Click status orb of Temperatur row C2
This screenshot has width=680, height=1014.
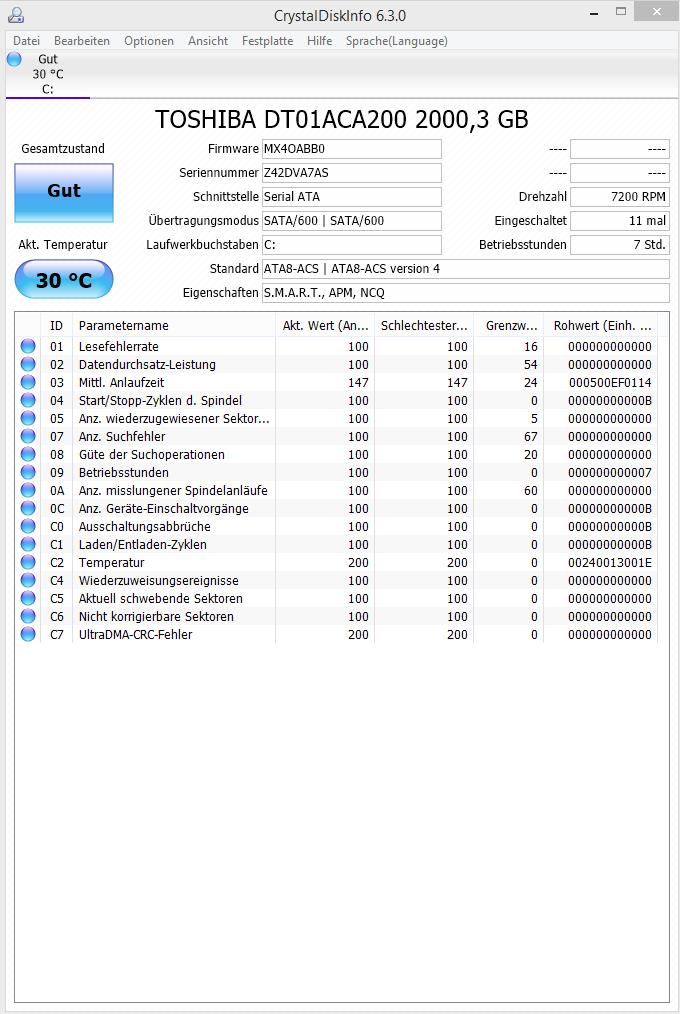point(28,563)
